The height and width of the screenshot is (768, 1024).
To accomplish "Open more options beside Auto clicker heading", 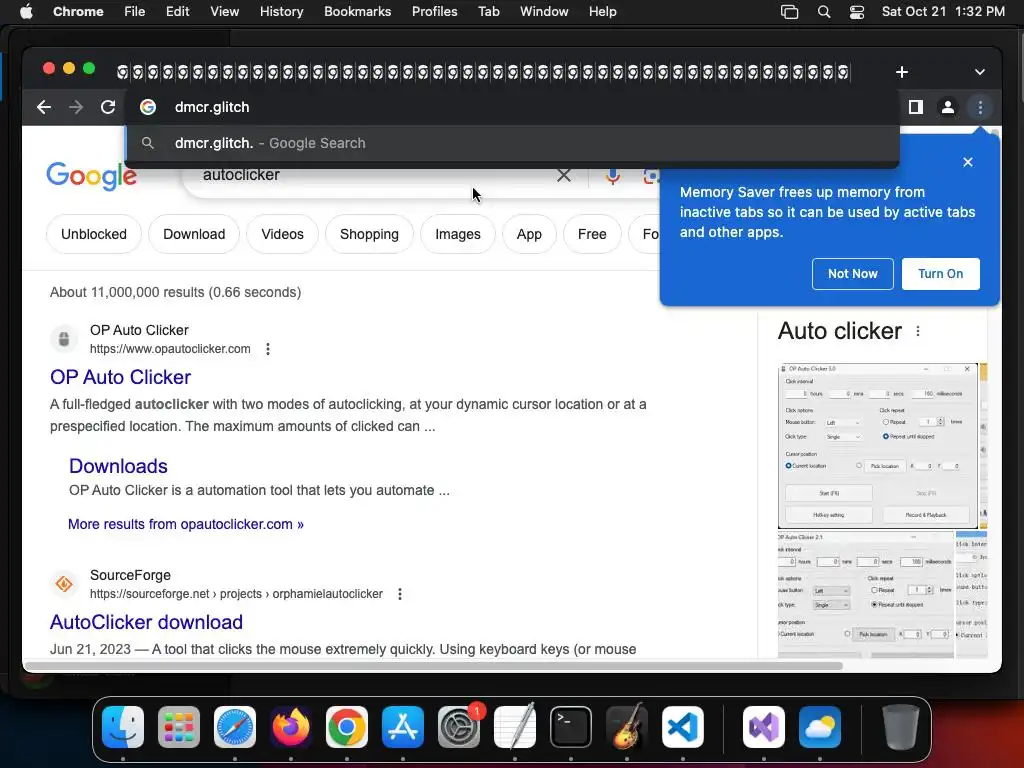I will click(x=918, y=331).
